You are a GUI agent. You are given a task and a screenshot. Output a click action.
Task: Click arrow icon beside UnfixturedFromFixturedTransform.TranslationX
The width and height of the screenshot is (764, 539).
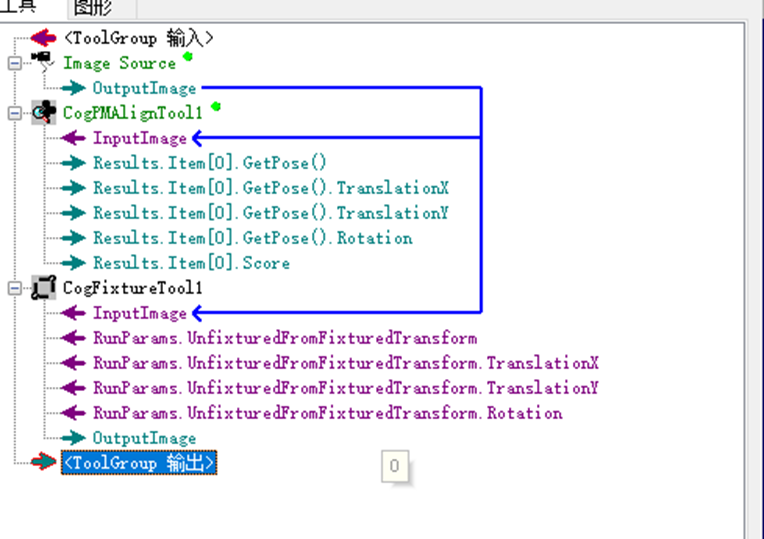(x=74, y=363)
